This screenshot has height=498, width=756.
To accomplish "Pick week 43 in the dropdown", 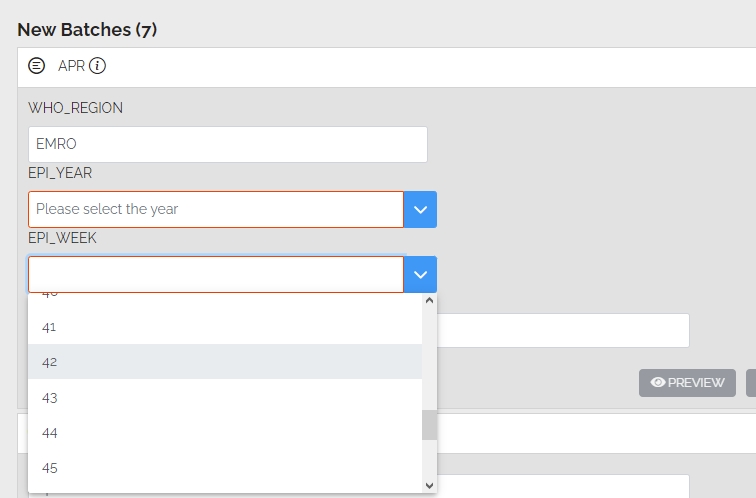I will 225,397.
